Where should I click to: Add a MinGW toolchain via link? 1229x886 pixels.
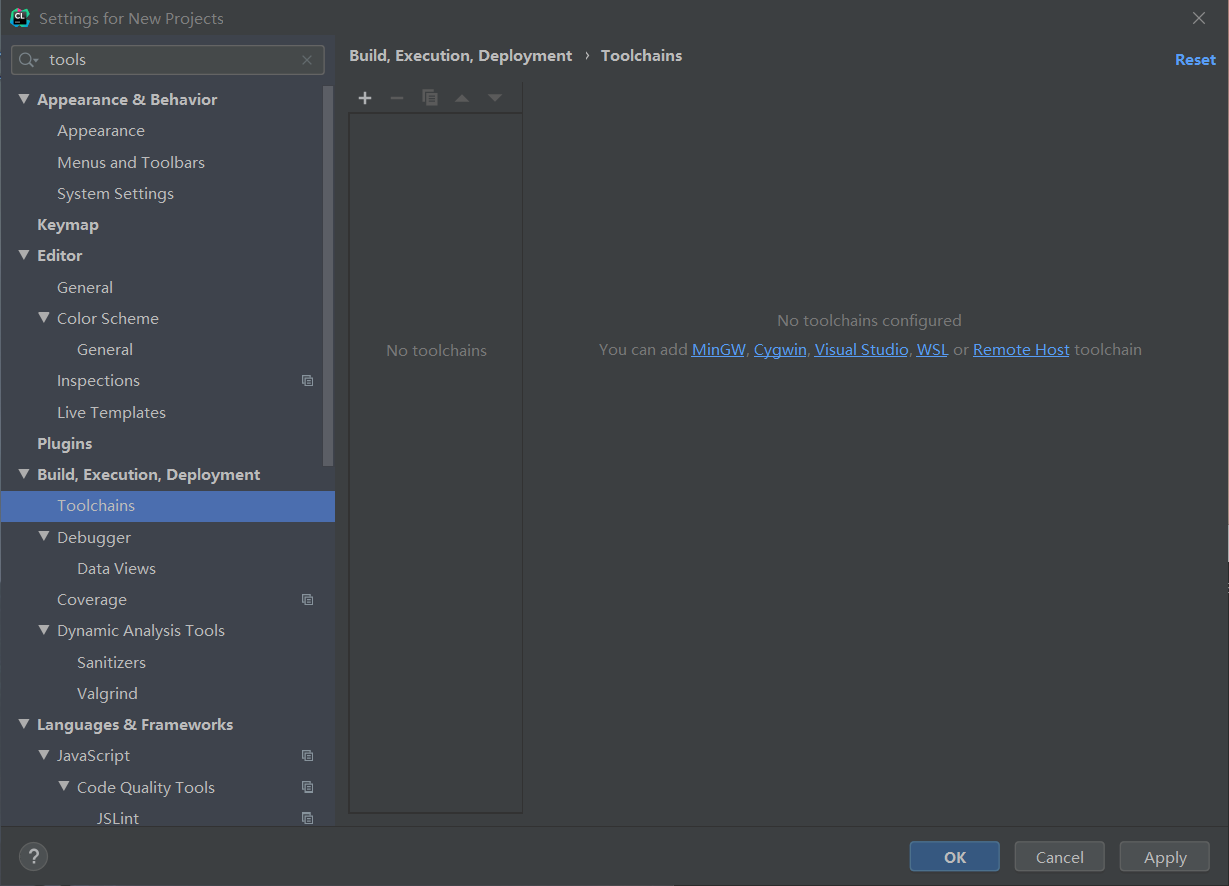718,350
